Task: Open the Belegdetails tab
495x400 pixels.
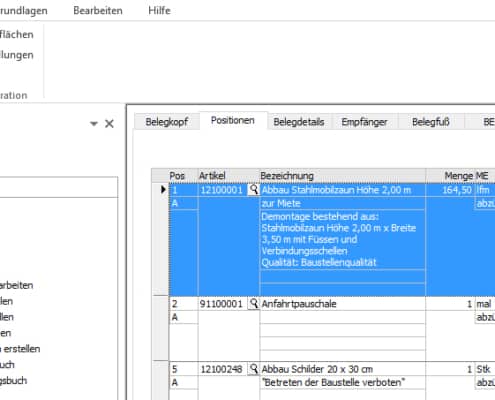Action: click(299, 122)
